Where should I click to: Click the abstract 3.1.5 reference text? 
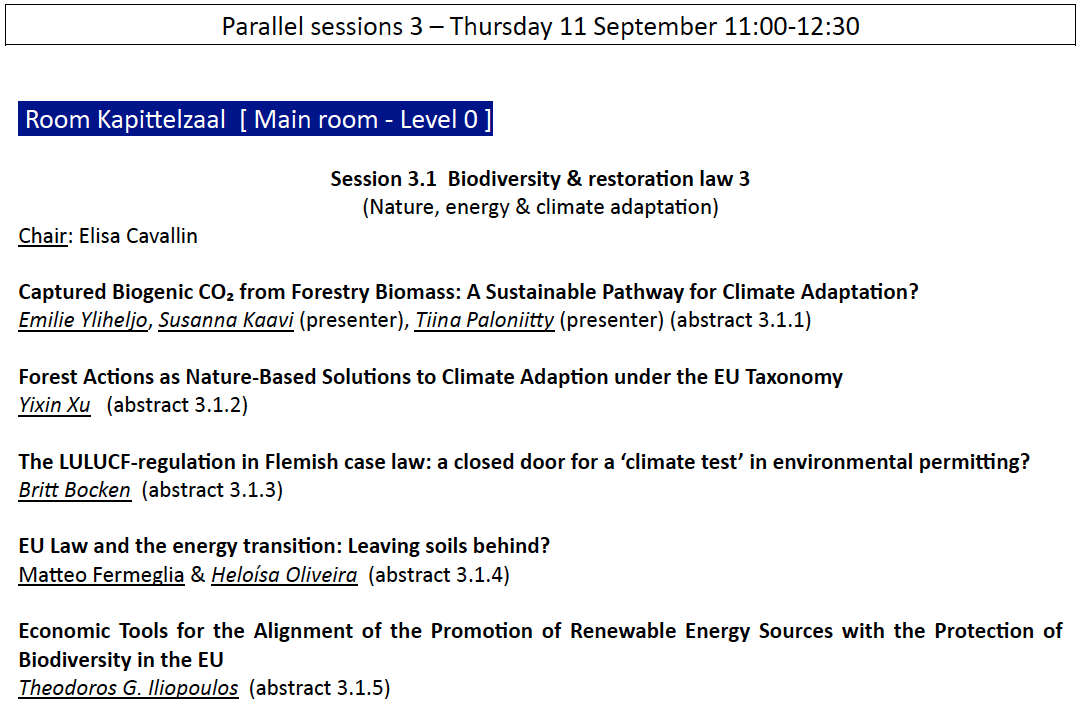(x=319, y=688)
